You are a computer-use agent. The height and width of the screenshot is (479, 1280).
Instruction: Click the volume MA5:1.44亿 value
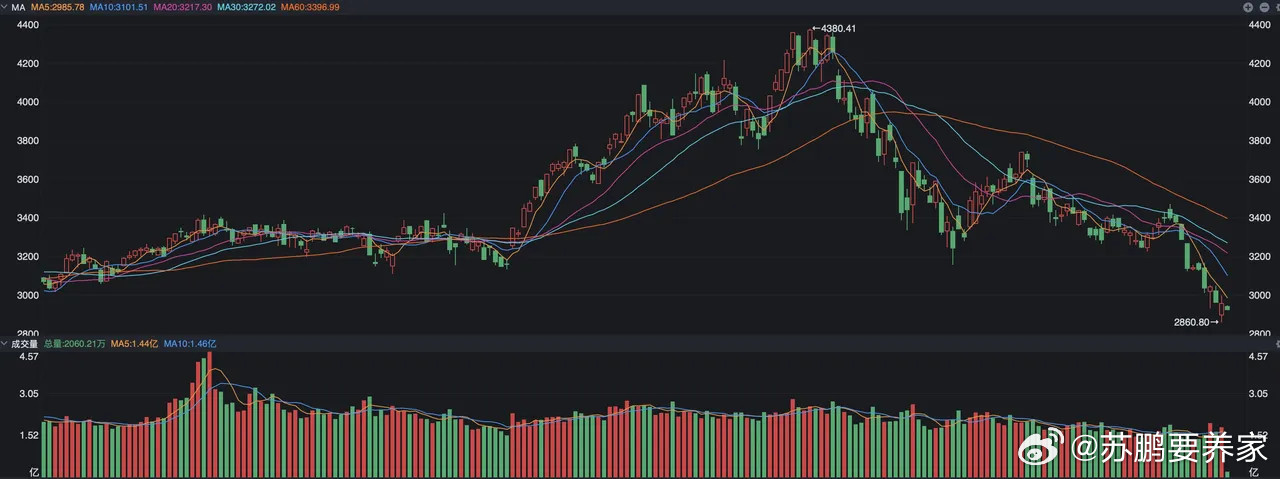pyautogui.click(x=135, y=343)
